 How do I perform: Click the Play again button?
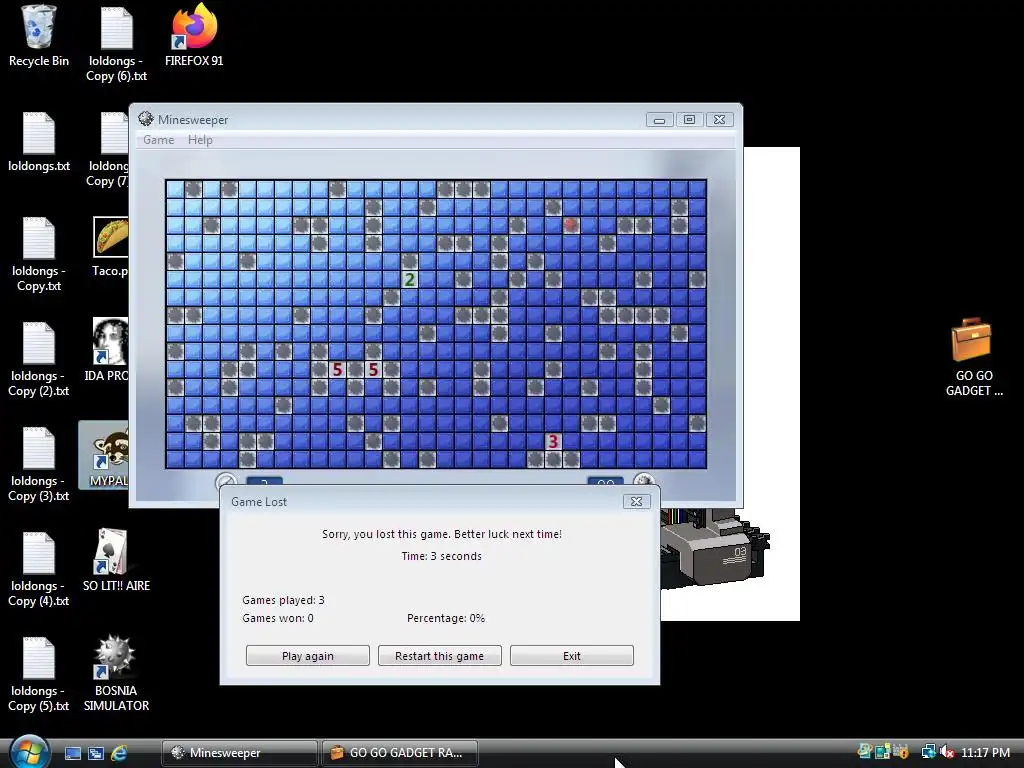(x=308, y=656)
